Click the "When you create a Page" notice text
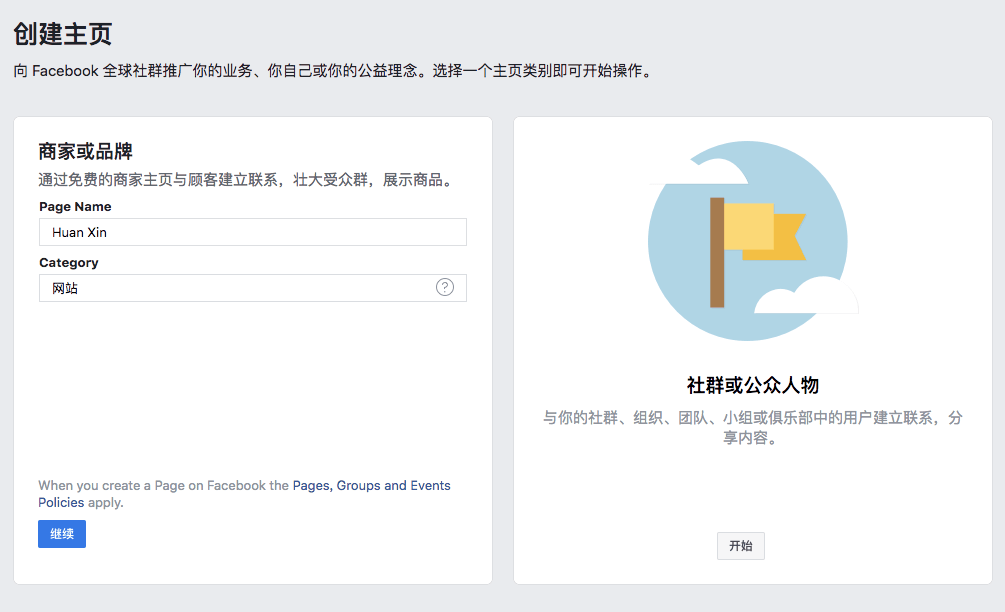1005x612 pixels. click(x=163, y=486)
